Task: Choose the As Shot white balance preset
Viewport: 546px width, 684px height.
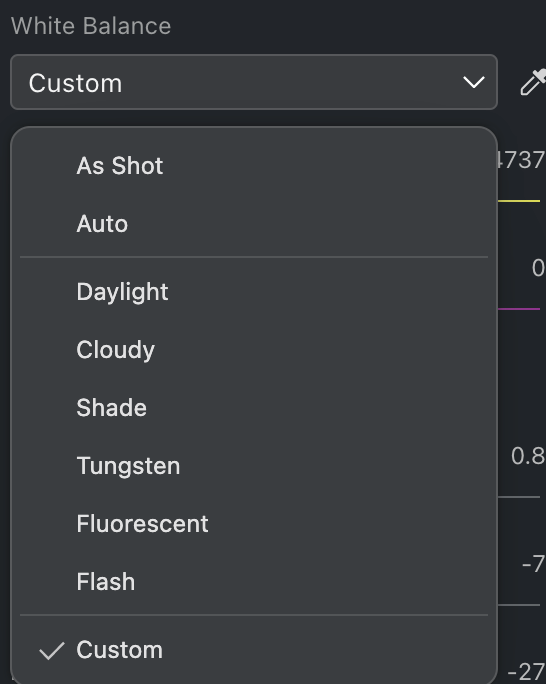Action: click(x=254, y=166)
